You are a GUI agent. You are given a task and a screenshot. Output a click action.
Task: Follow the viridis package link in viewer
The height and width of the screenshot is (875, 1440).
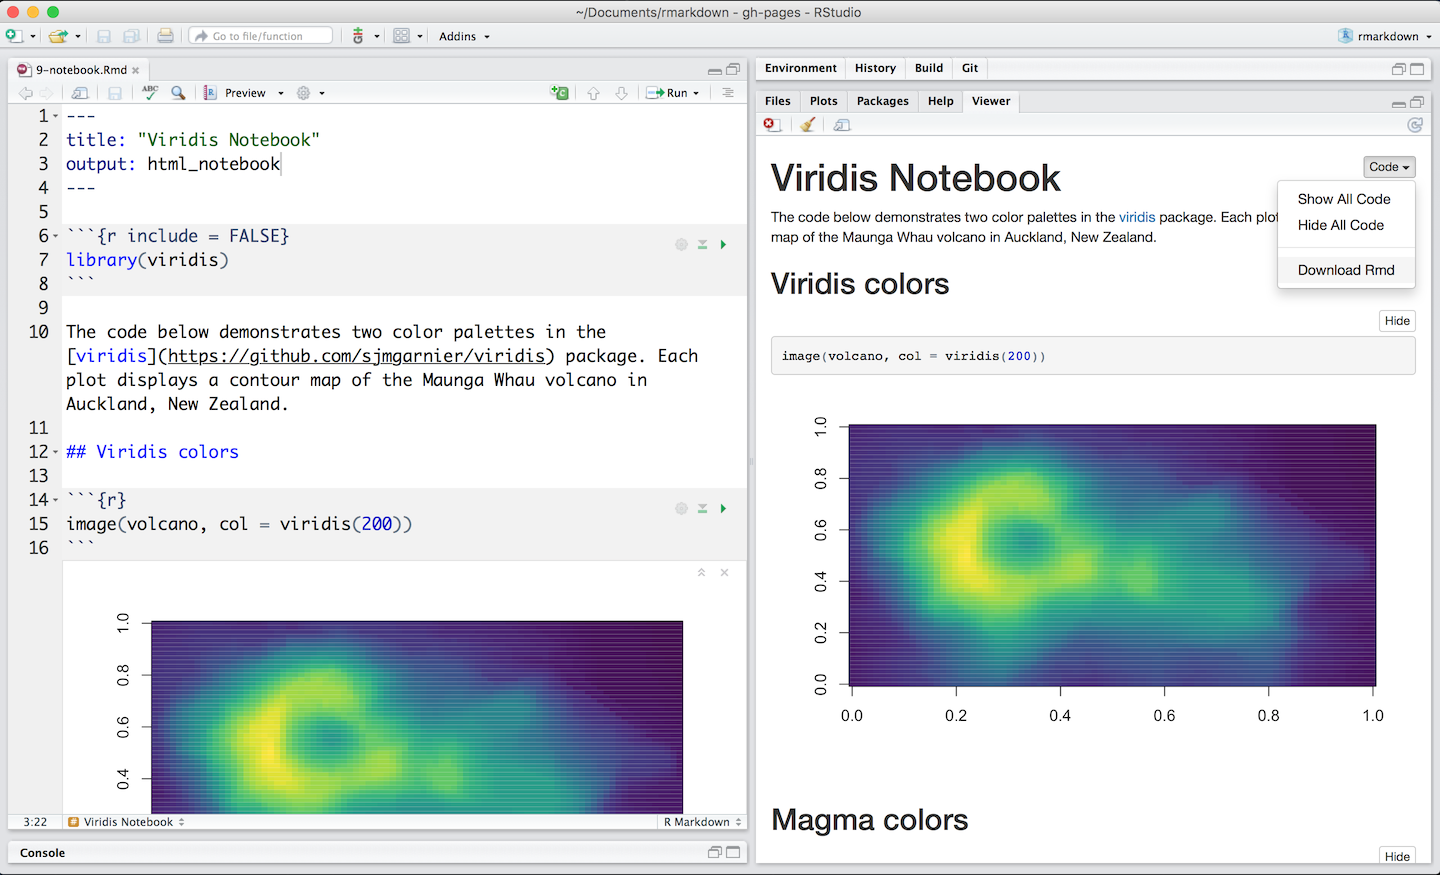tap(1137, 217)
